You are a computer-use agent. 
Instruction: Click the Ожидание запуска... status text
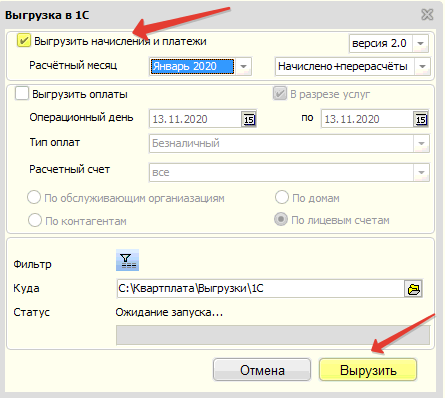click(x=169, y=312)
